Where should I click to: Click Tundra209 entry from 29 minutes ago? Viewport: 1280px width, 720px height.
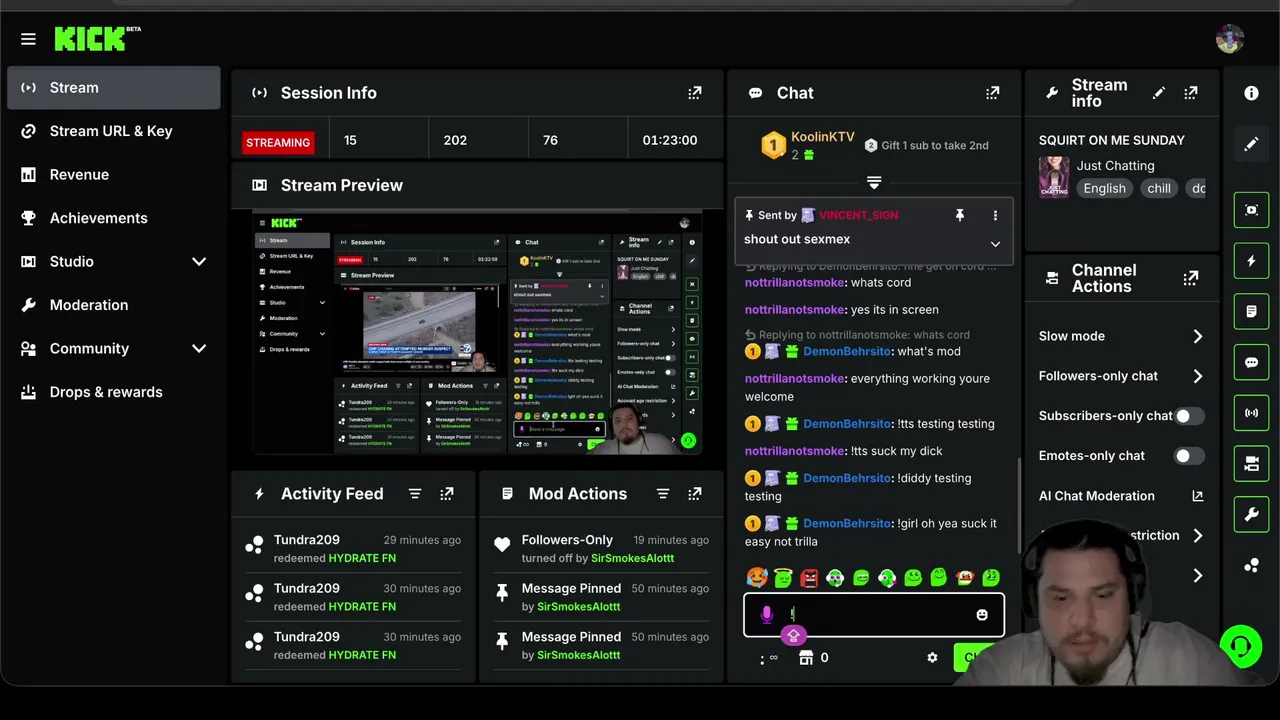click(353, 549)
